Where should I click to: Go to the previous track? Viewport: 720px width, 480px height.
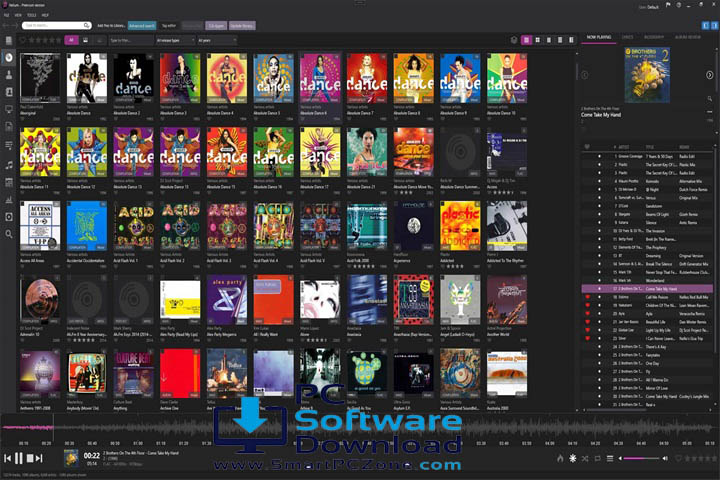[x=7, y=458]
